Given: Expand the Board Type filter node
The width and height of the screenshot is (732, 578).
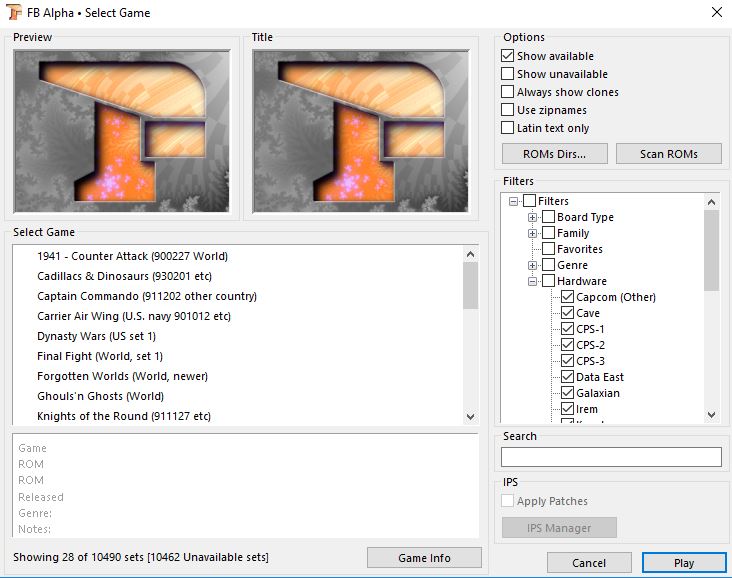Looking at the screenshot, I should (532, 218).
